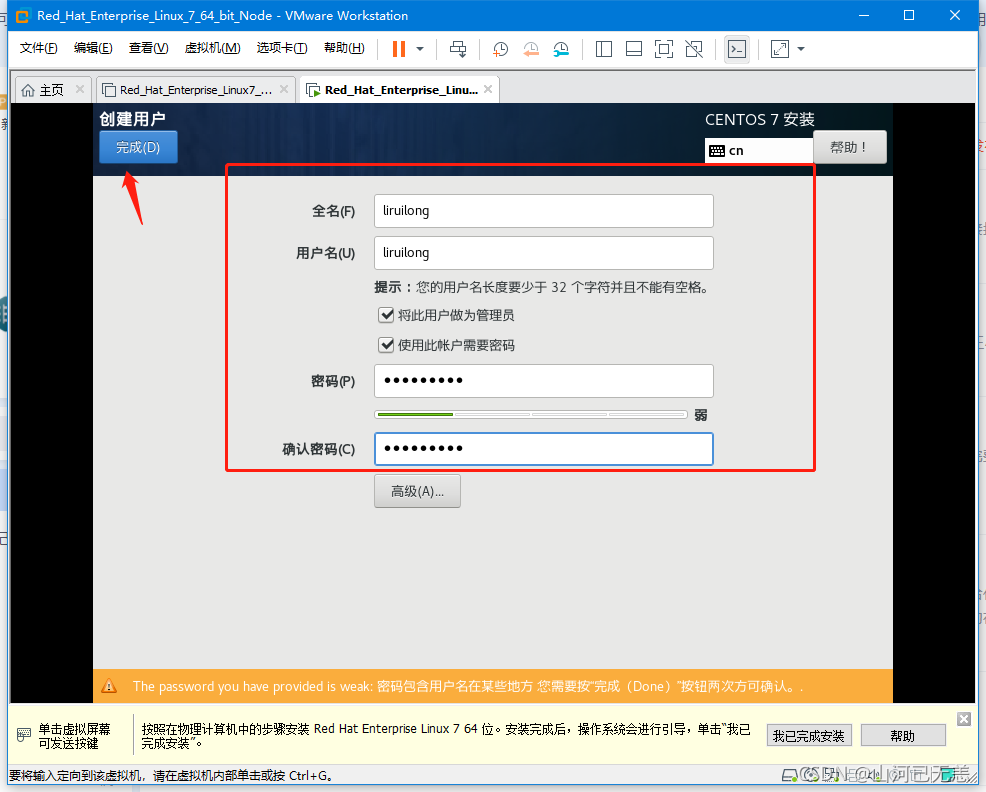Open the 选项卡(T) menu
The width and height of the screenshot is (986, 792).
[x=282, y=48]
